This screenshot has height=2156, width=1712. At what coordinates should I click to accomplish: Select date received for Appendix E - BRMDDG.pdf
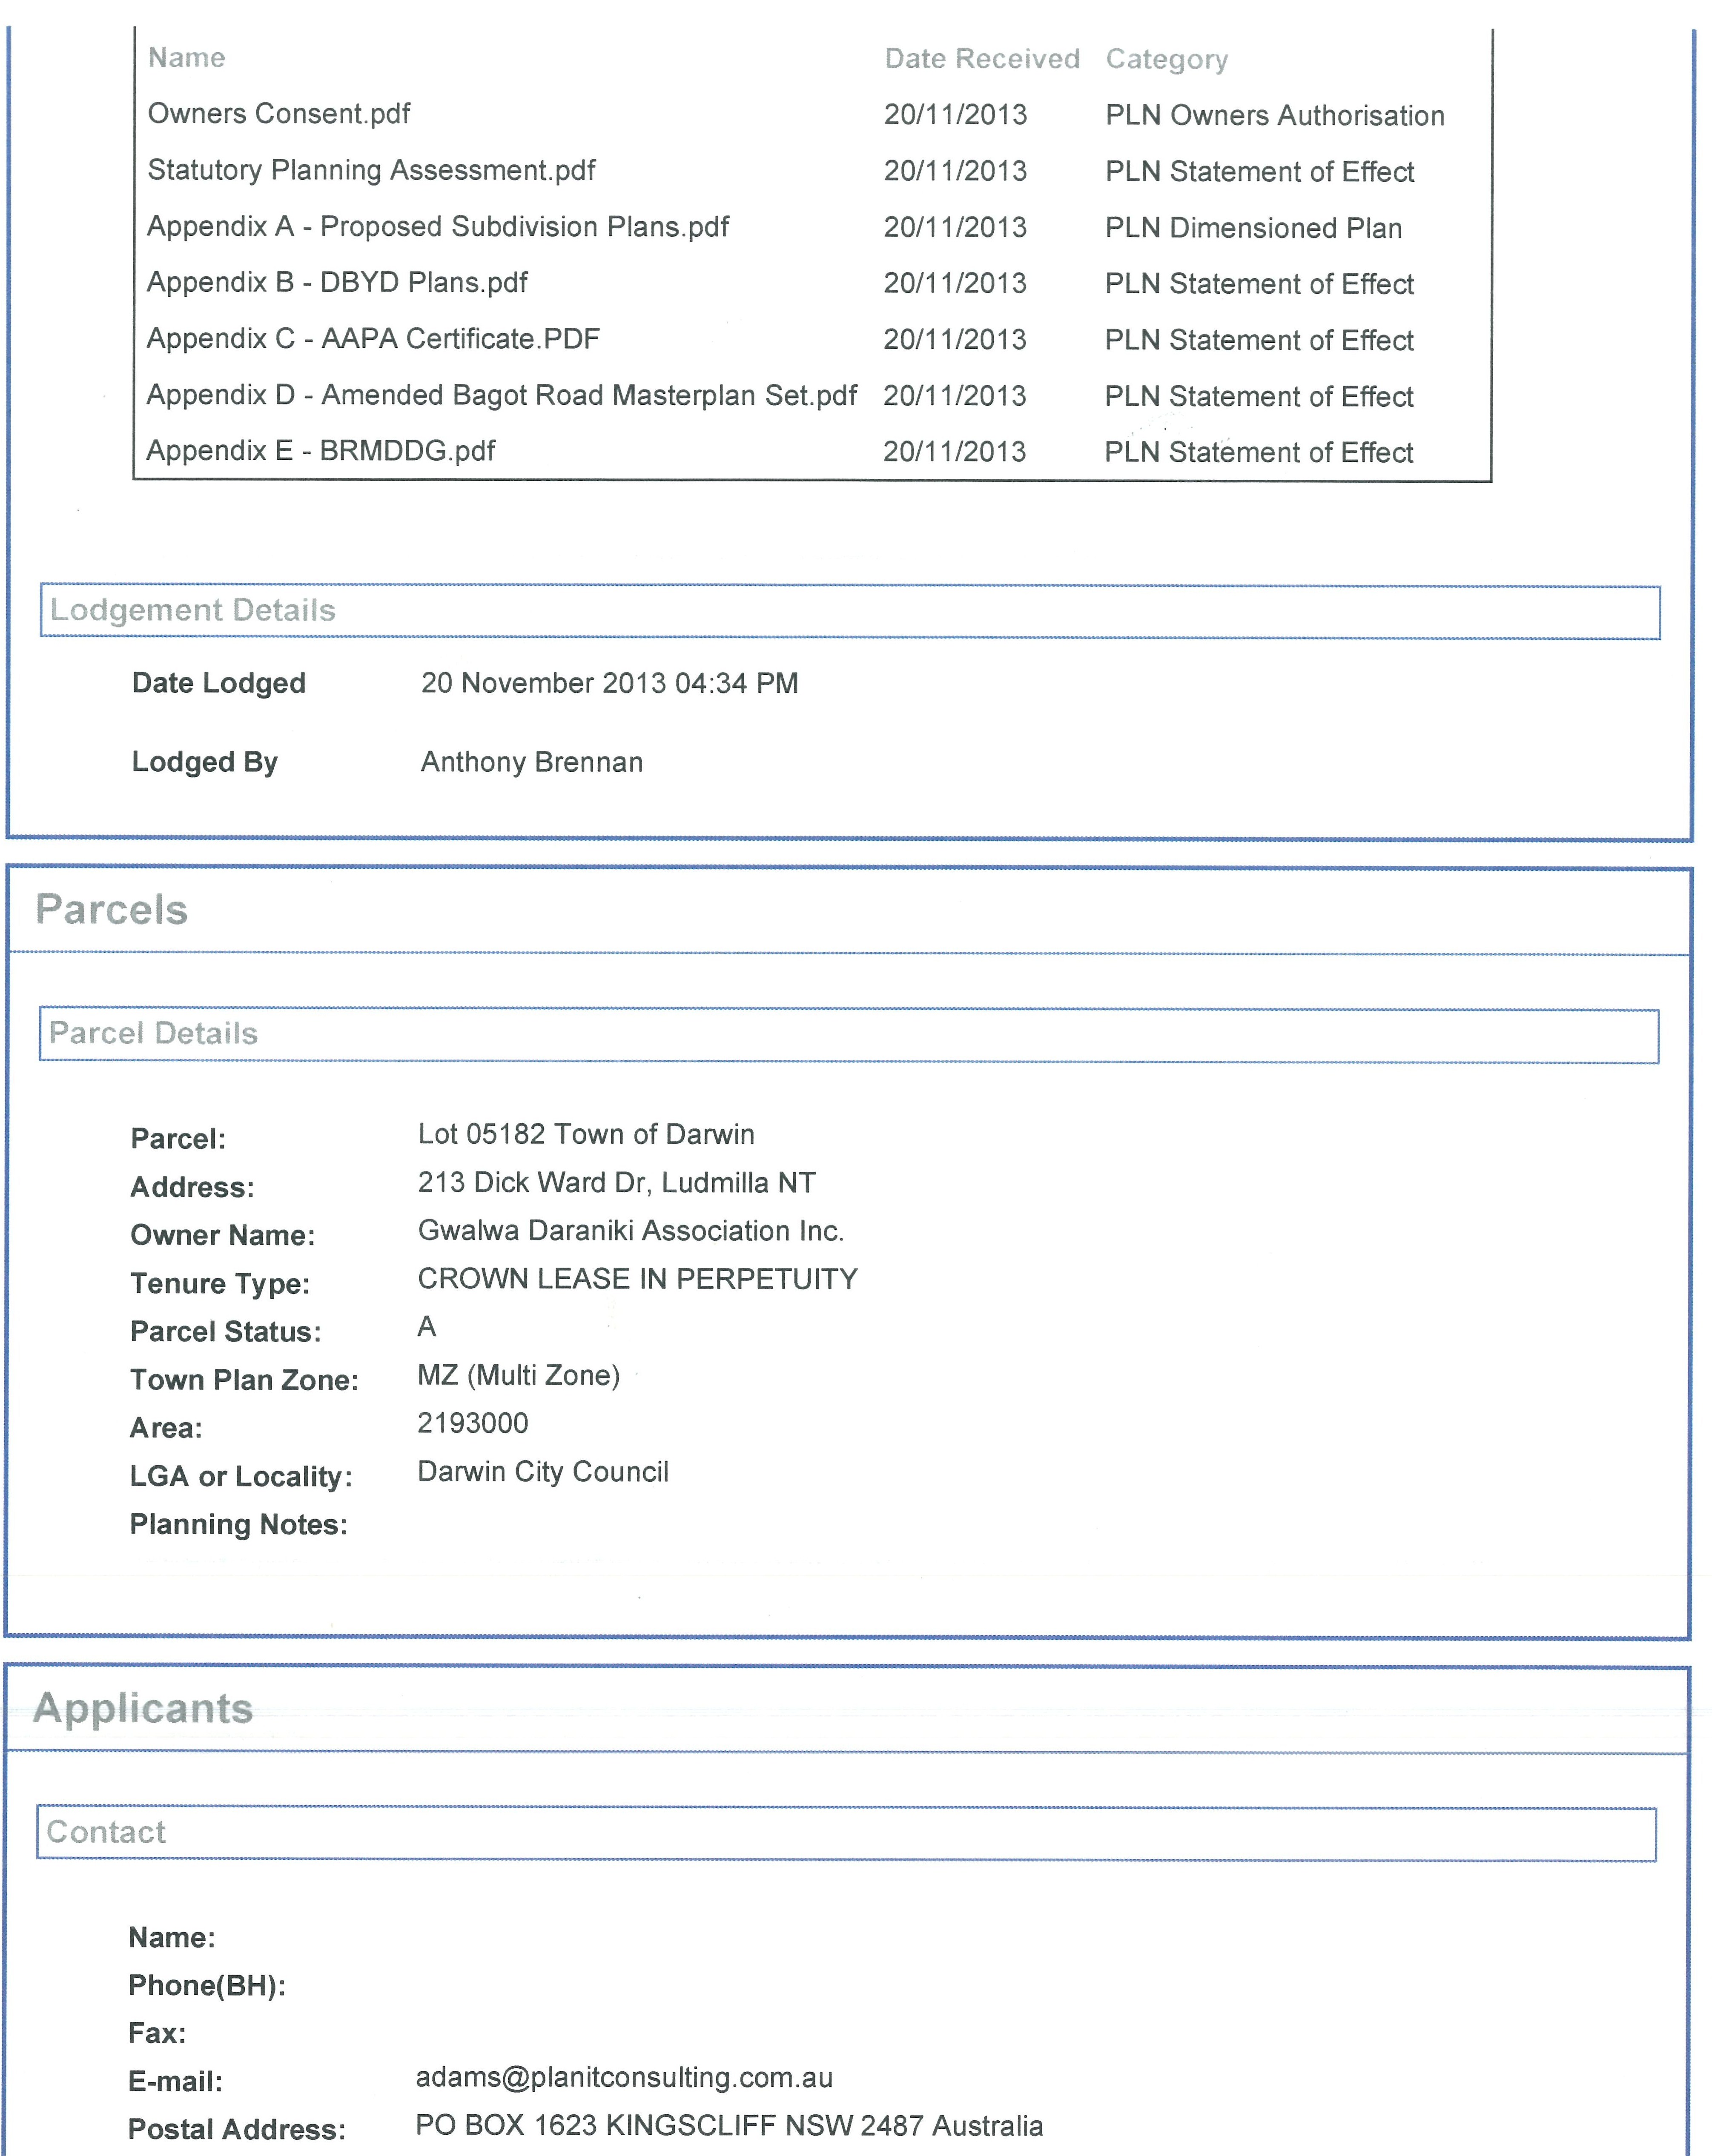pyautogui.click(x=954, y=452)
